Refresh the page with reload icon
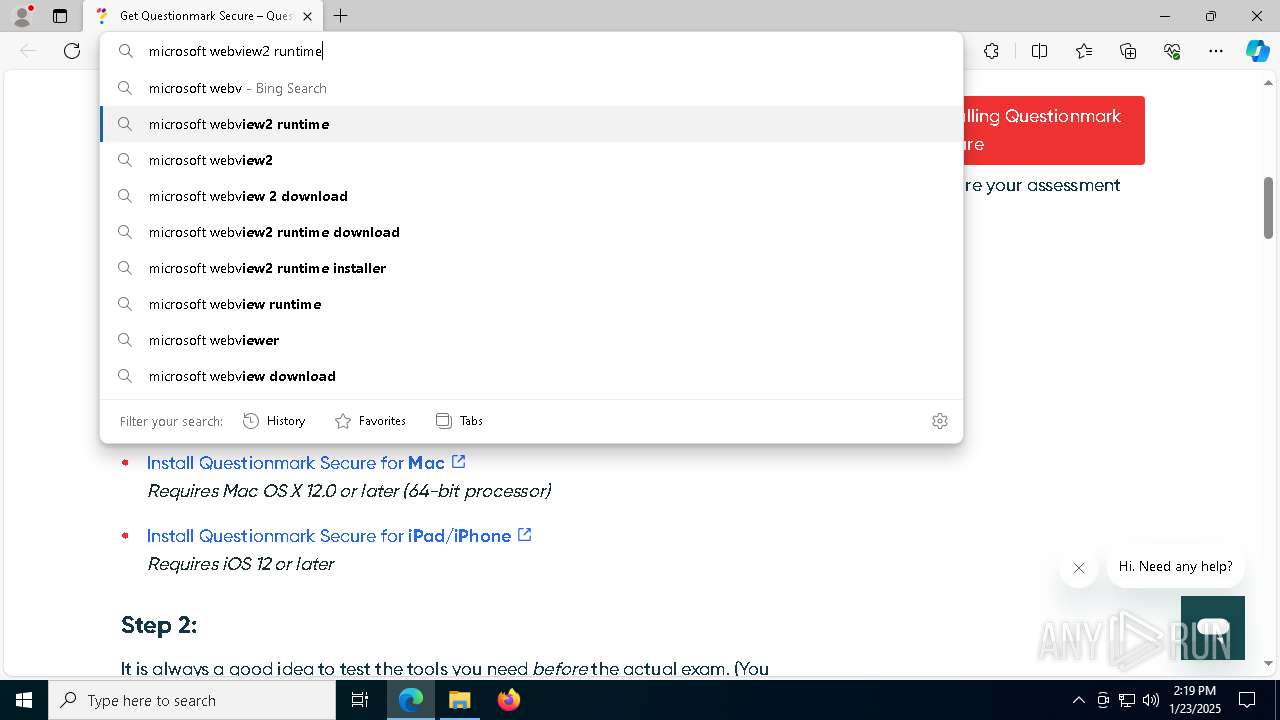 point(72,51)
